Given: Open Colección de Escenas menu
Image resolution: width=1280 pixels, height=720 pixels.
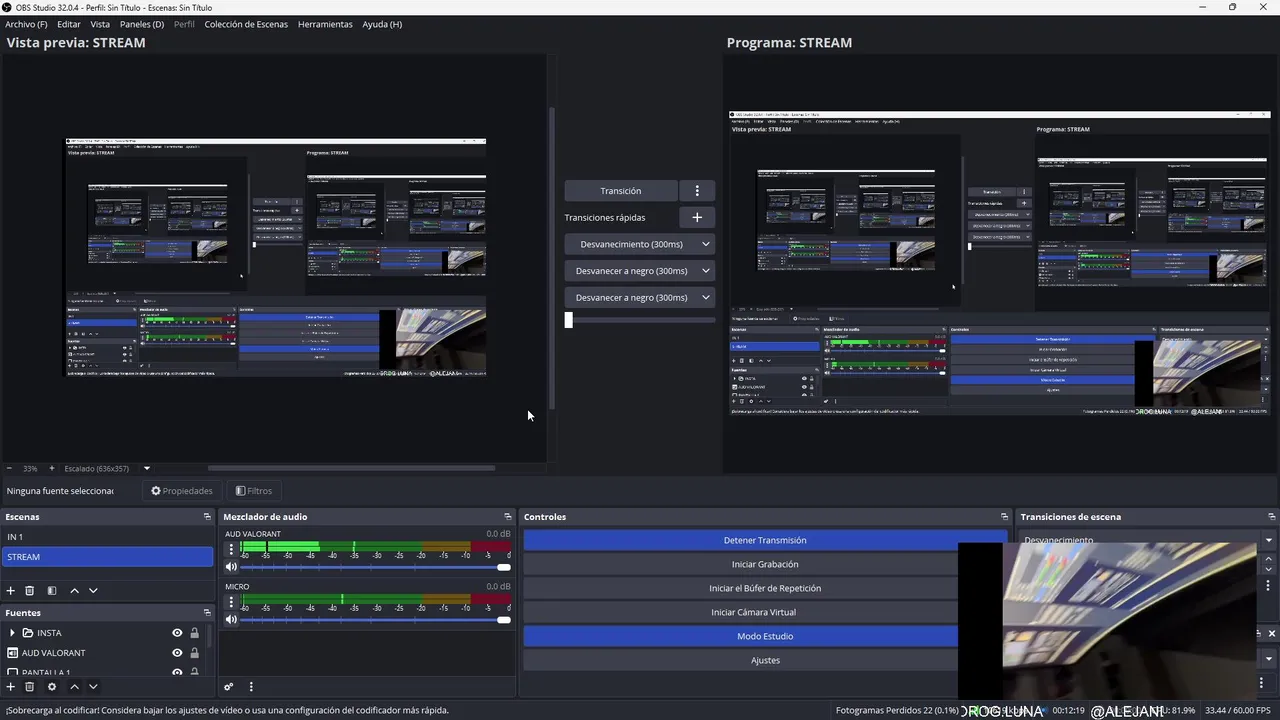Looking at the screenshot, I should coord(246,24).
